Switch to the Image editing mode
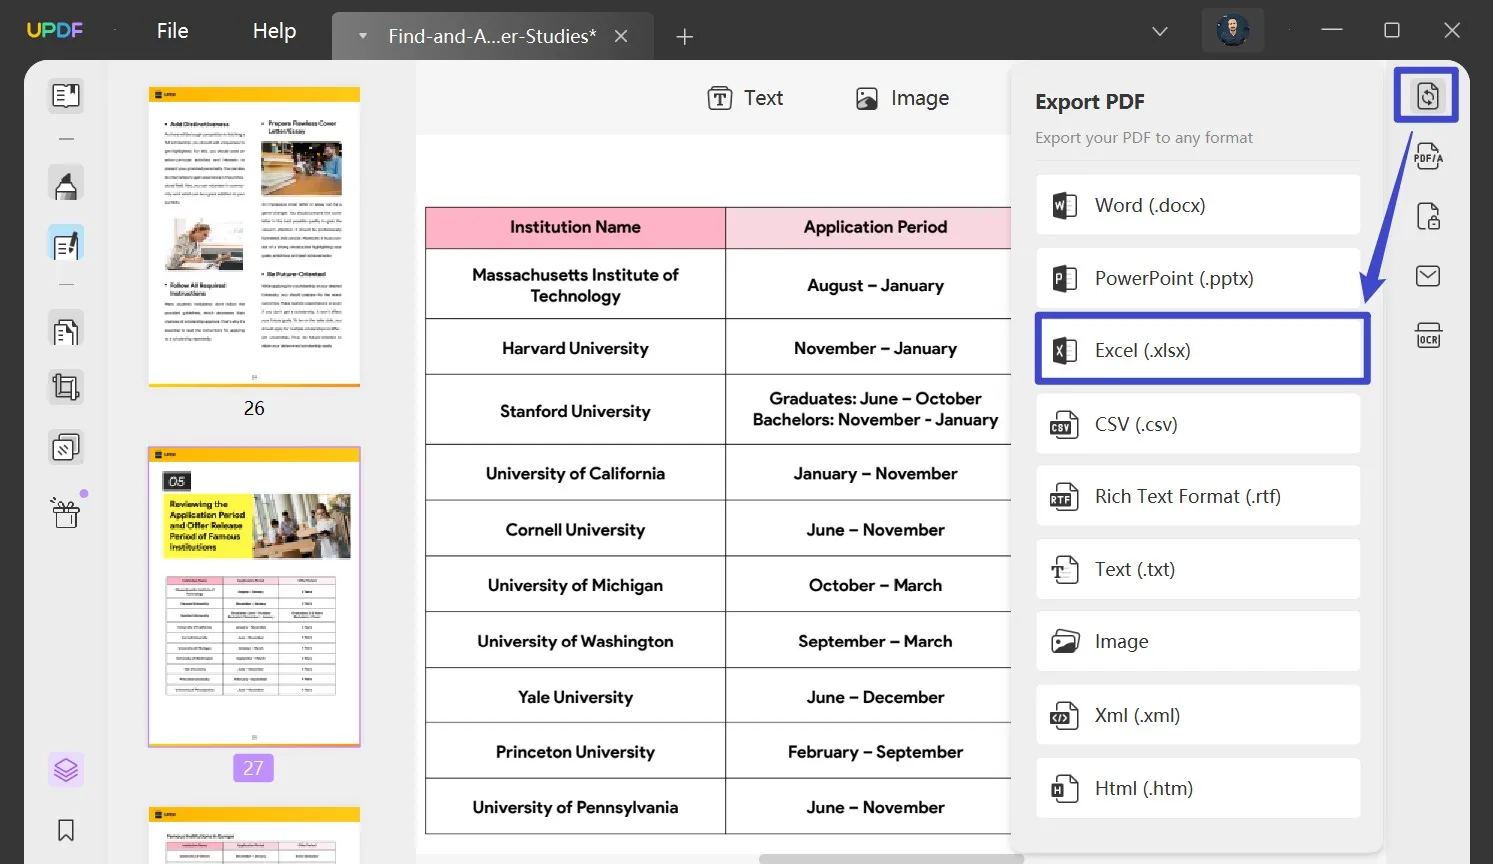The height and width of the screenshot is (864, 1493). (901, 97)
